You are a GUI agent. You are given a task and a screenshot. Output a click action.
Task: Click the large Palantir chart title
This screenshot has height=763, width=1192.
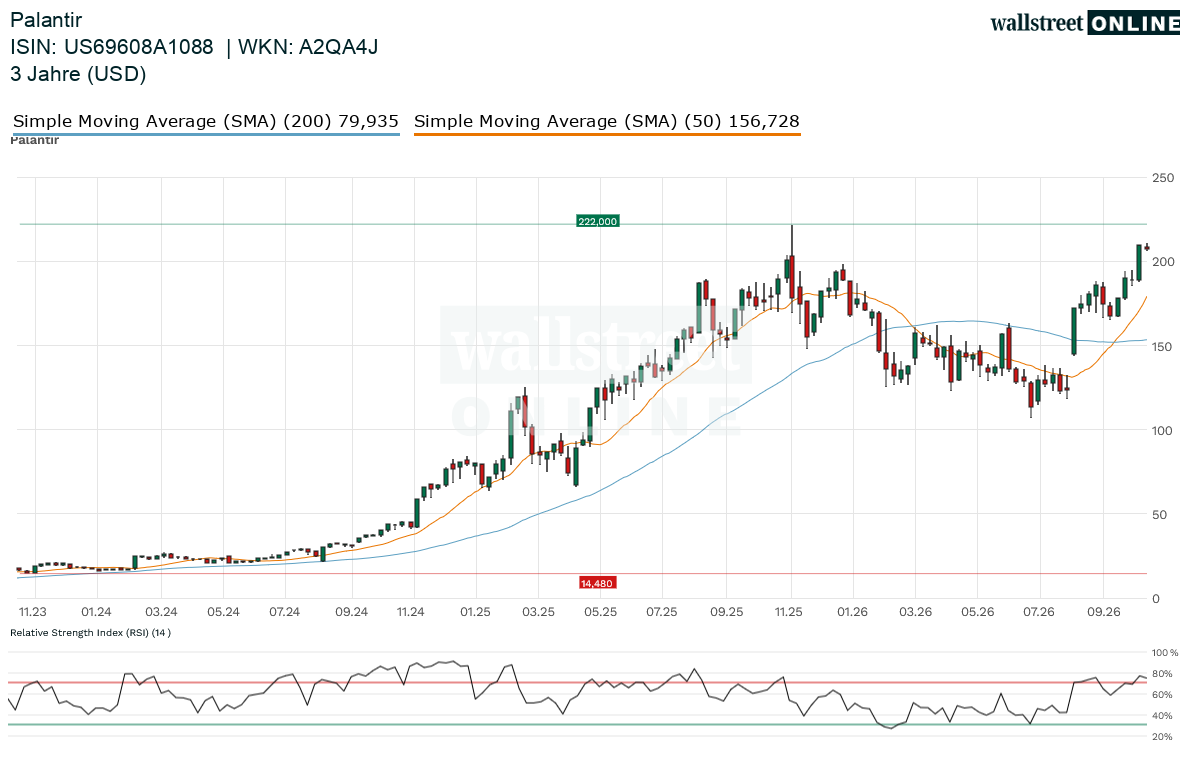point(46,20)
